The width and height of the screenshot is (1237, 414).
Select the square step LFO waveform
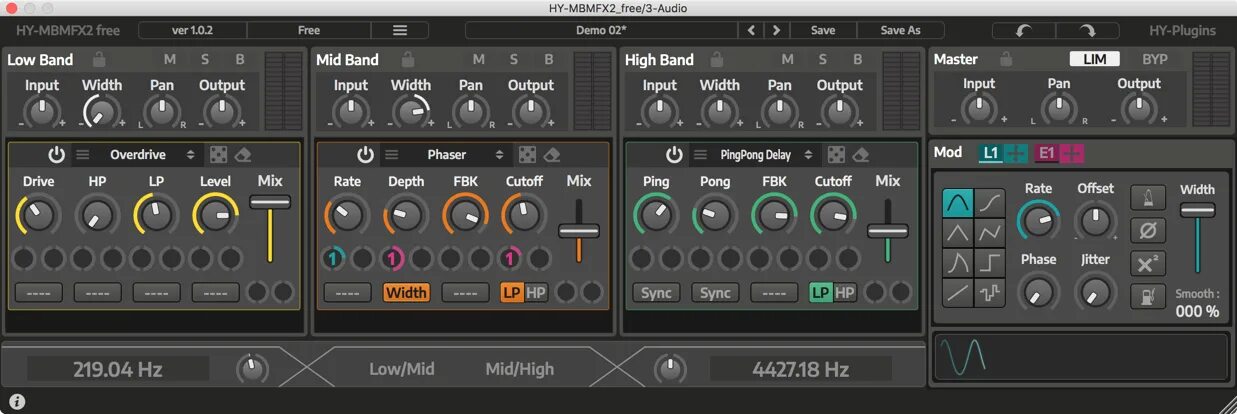(990, 263)
